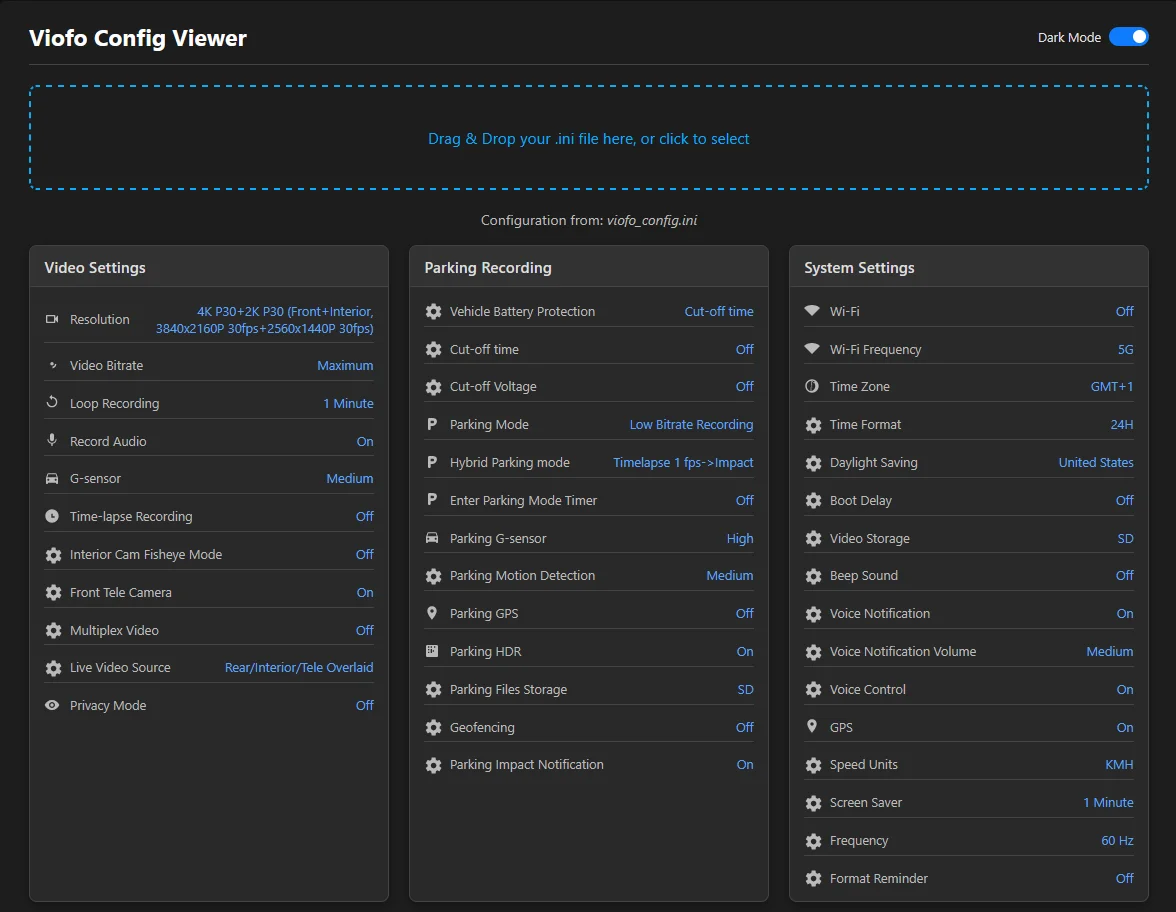Click the Daylight Saving value United States
The width and height of the screenshot is (1176, 912).
click(1096, 463)
